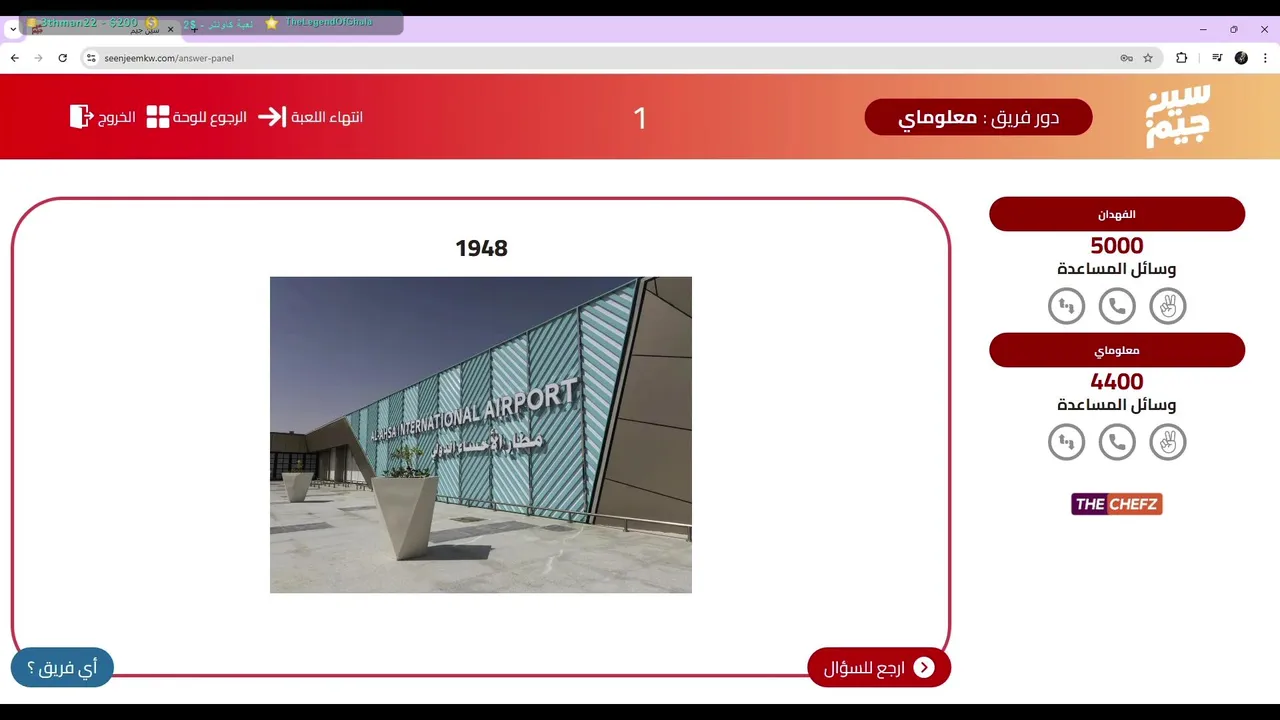Click THE CHEFZ sponsor logo
Image resolution: width=1280 pixels, height=720 pixels.
tap(1117, 504)
